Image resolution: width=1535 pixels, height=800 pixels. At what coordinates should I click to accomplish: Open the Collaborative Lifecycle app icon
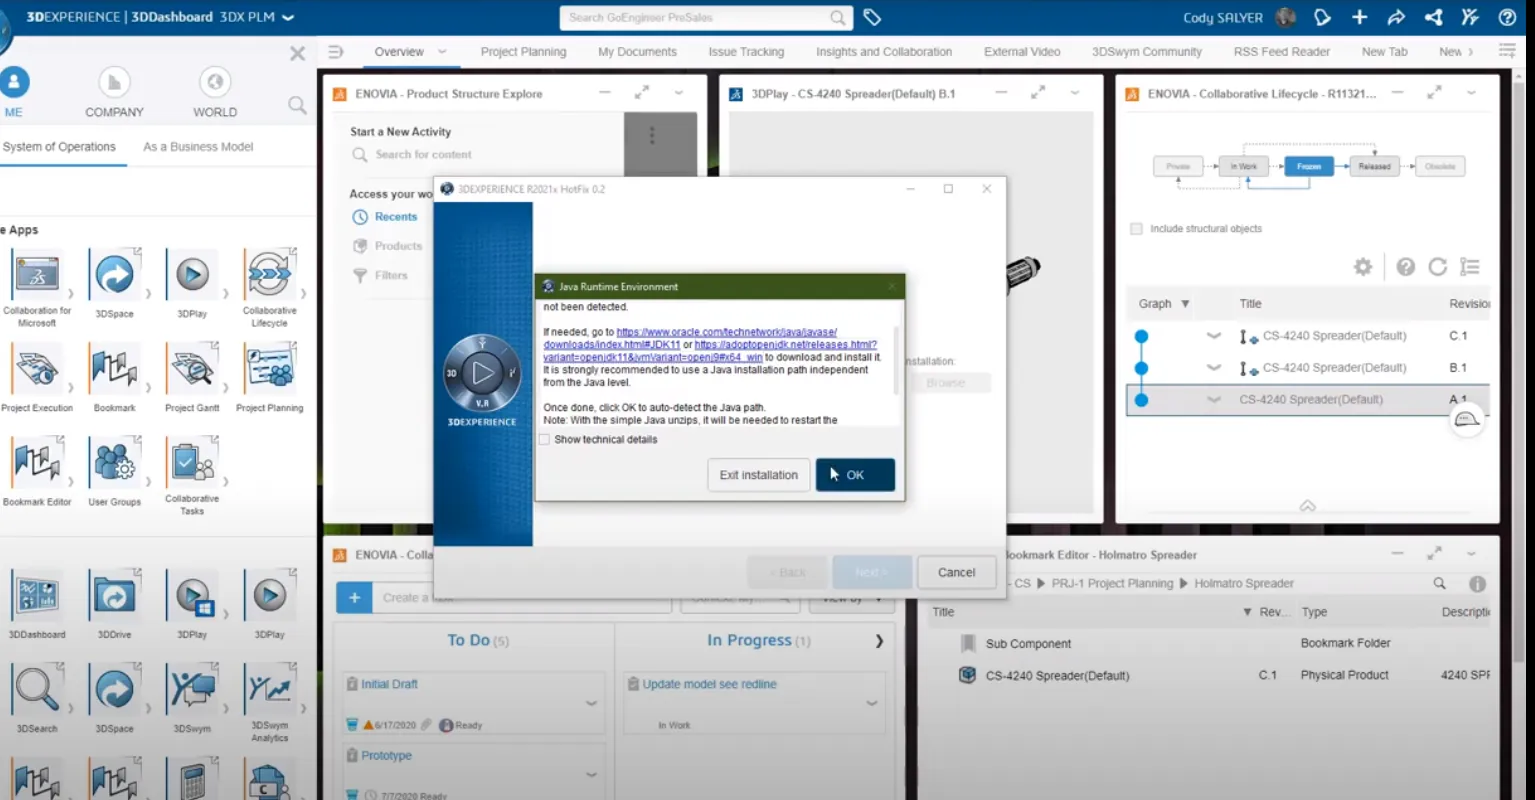(269, 275)
